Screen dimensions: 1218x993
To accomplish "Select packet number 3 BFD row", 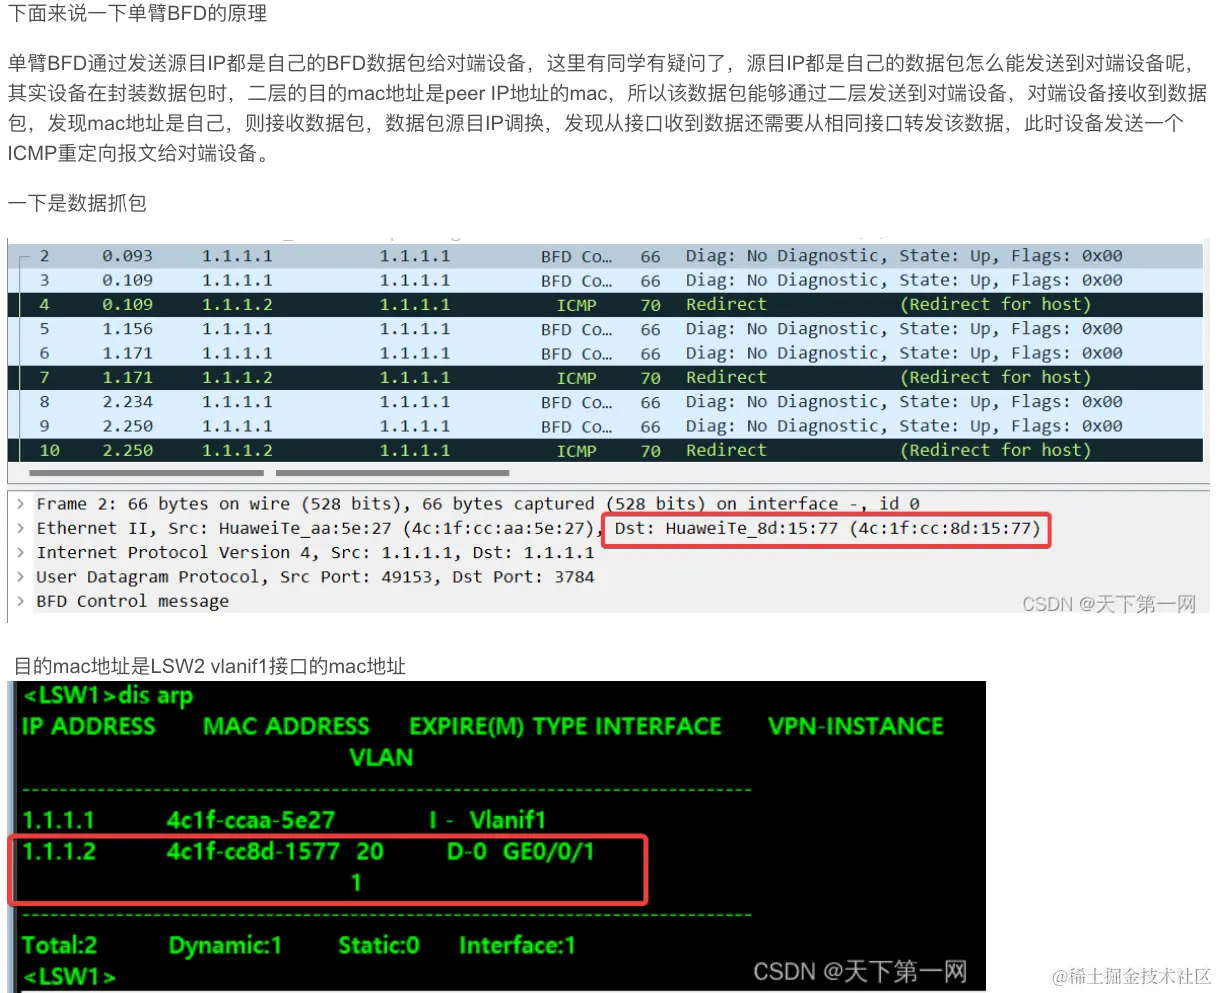I will (605, 281).
